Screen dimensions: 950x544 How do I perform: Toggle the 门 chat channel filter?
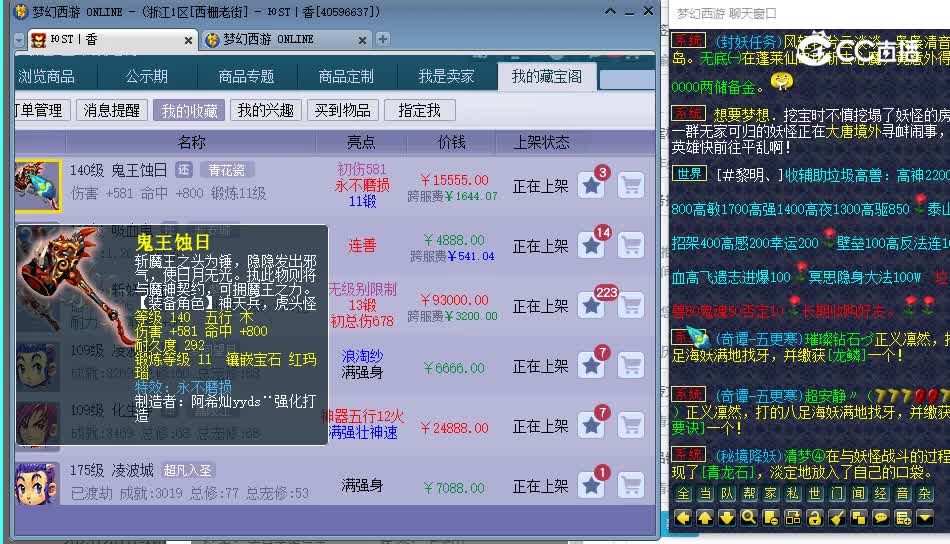coord(837,494)
